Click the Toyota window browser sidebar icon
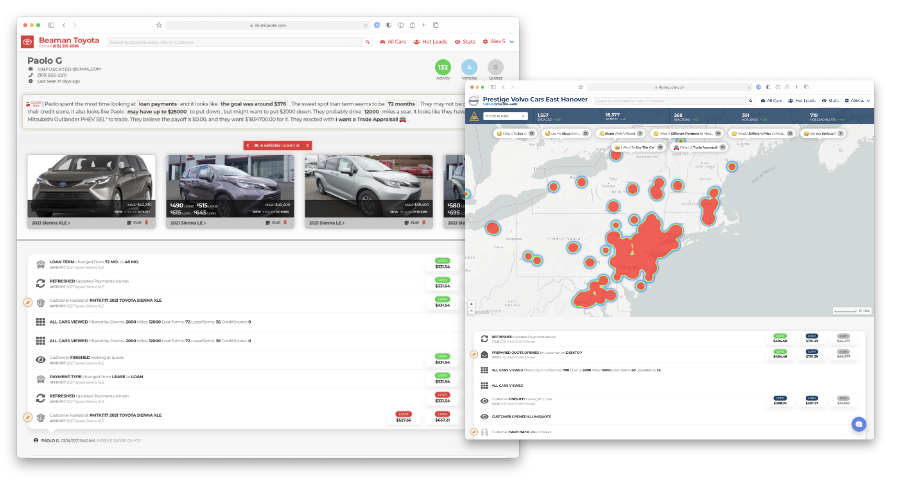This screenshot has width=900, height=480. (51, 25)
